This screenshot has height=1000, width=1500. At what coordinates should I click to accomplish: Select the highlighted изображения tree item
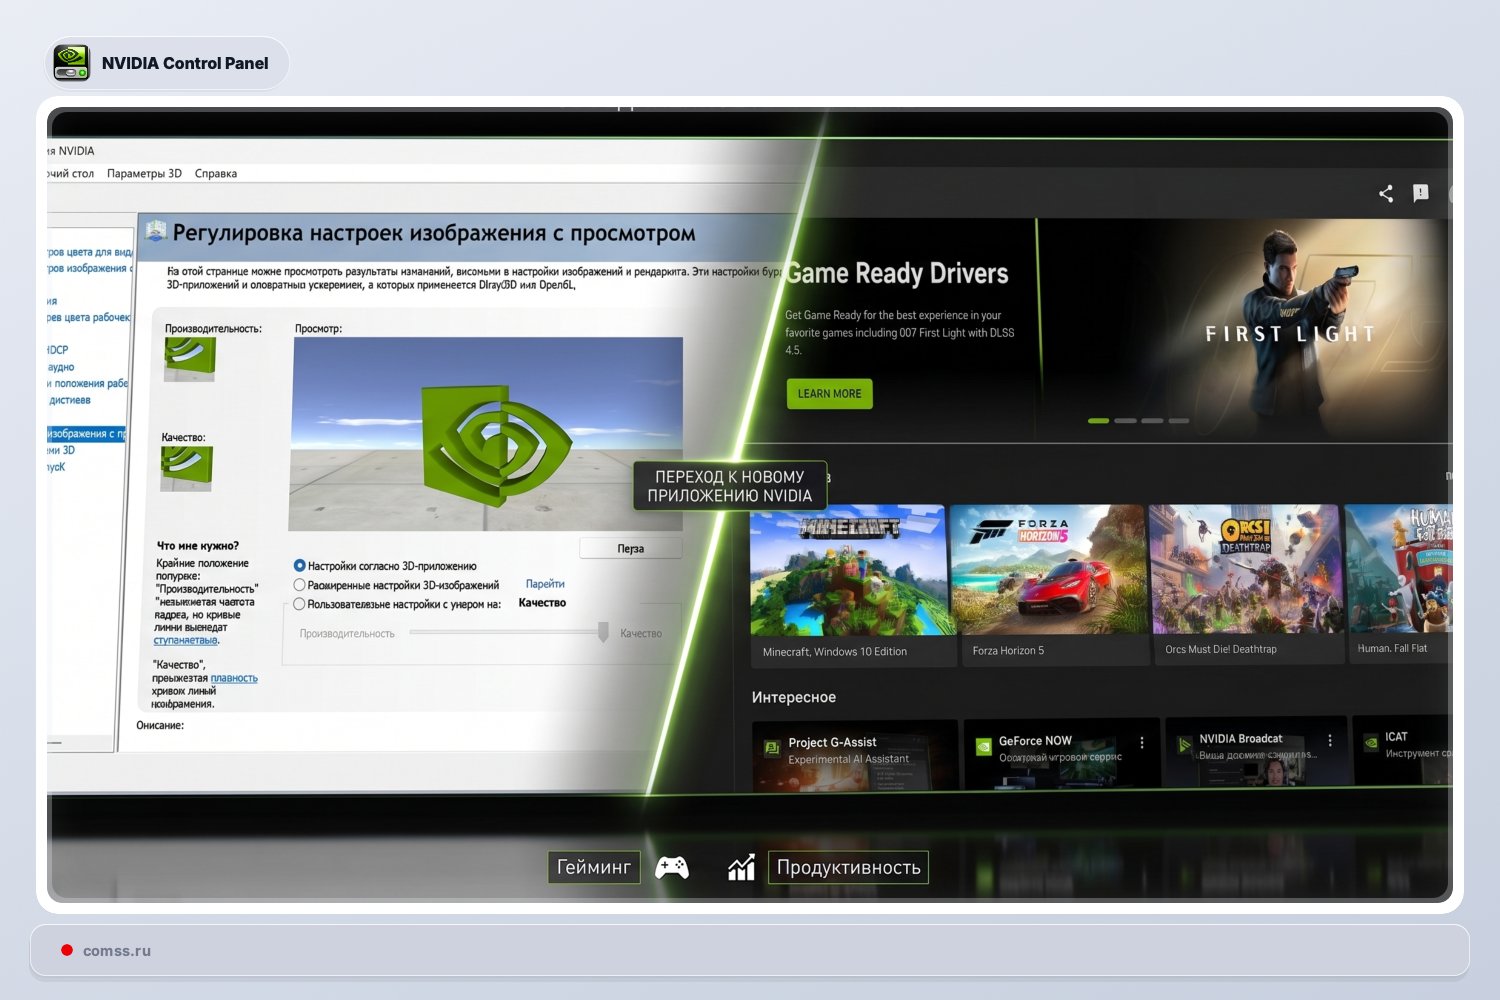87,434
